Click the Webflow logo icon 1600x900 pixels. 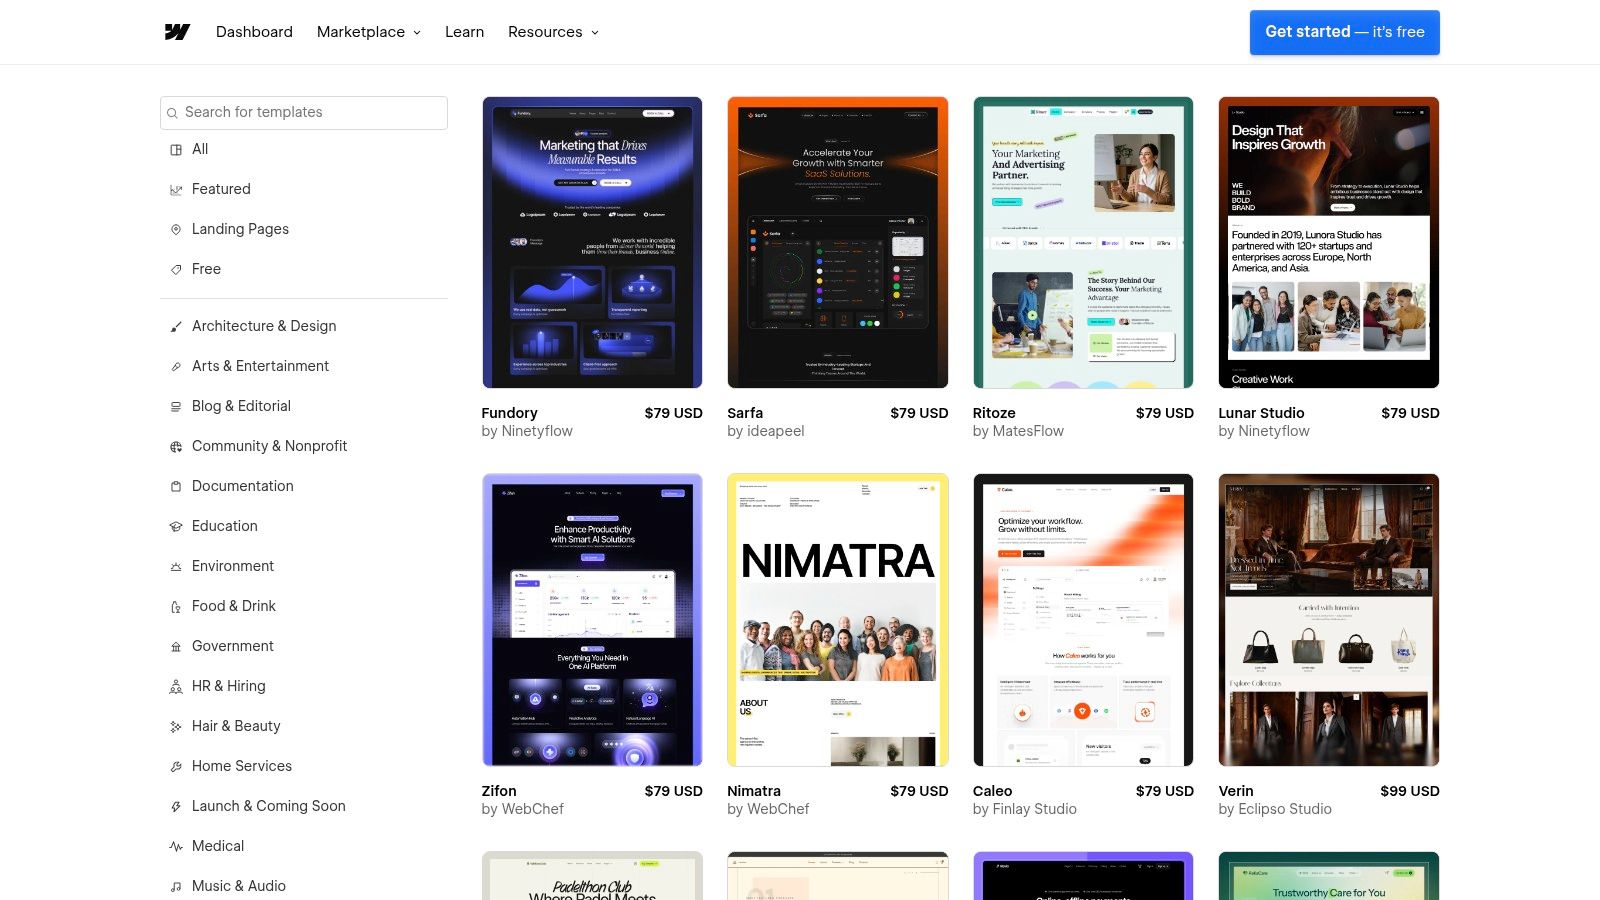pos(176,31)
